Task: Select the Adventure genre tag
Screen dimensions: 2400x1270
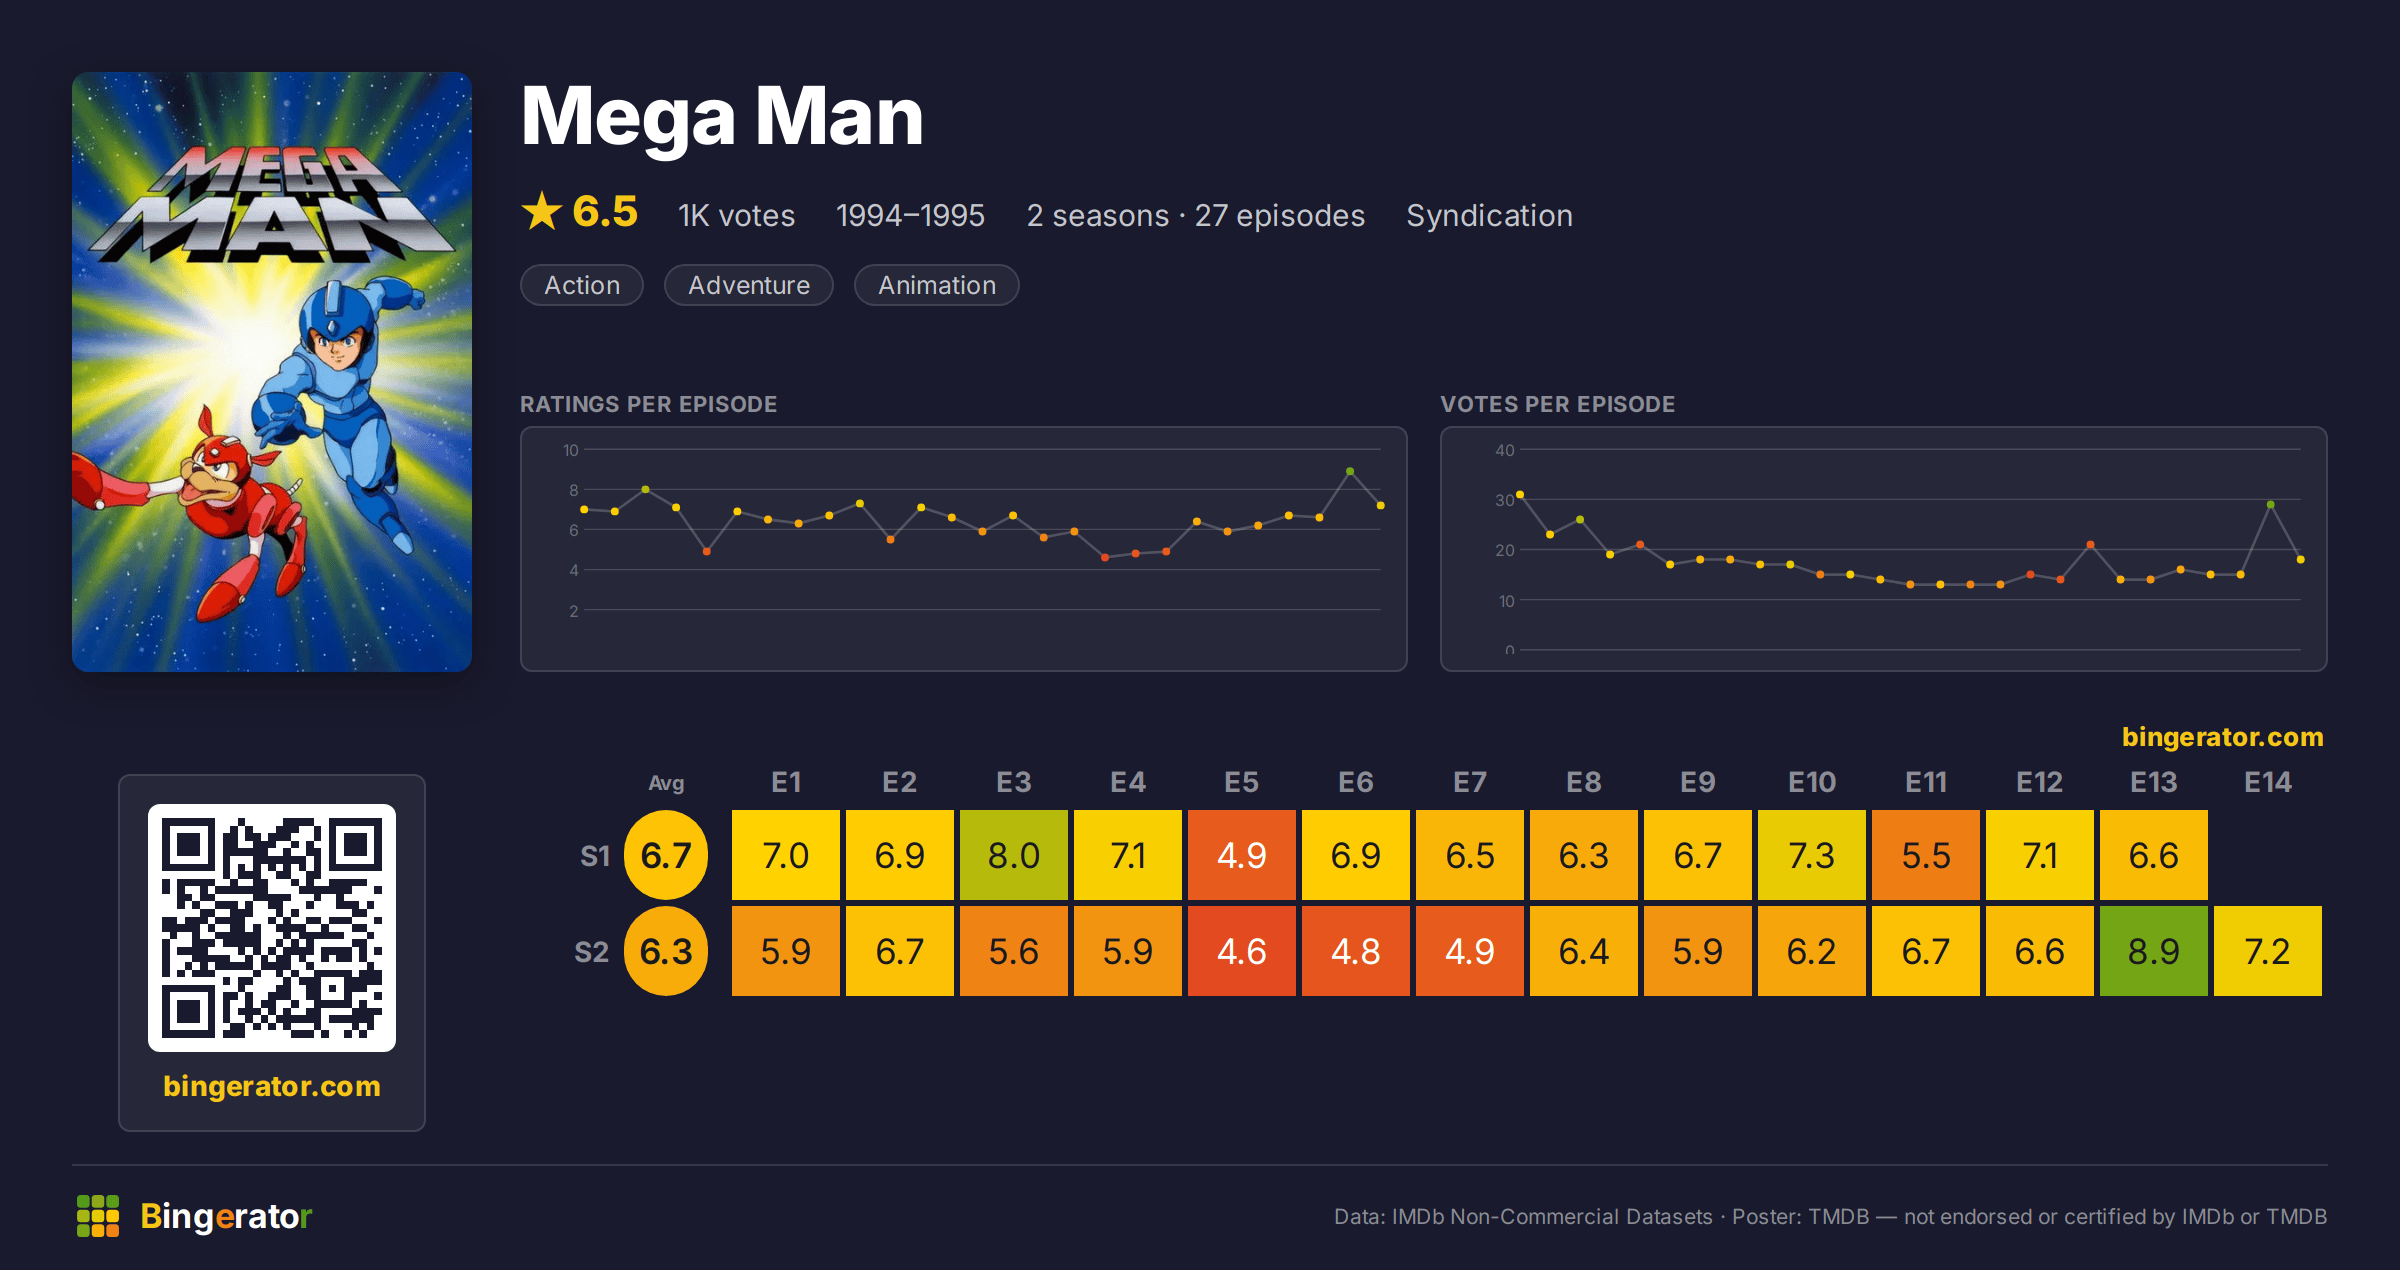Action: pos(749,285)
